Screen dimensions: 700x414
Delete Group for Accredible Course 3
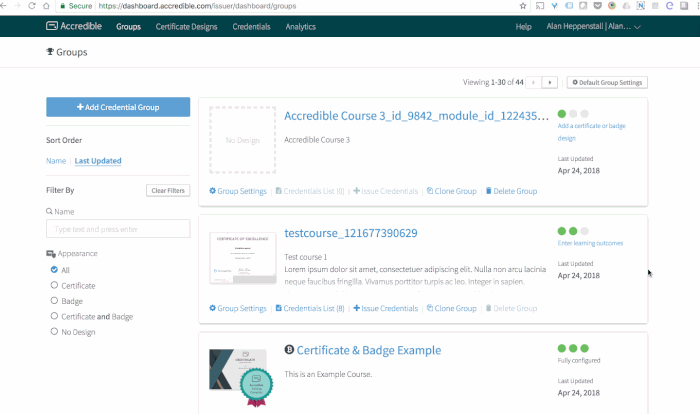(x=512, y=191)
